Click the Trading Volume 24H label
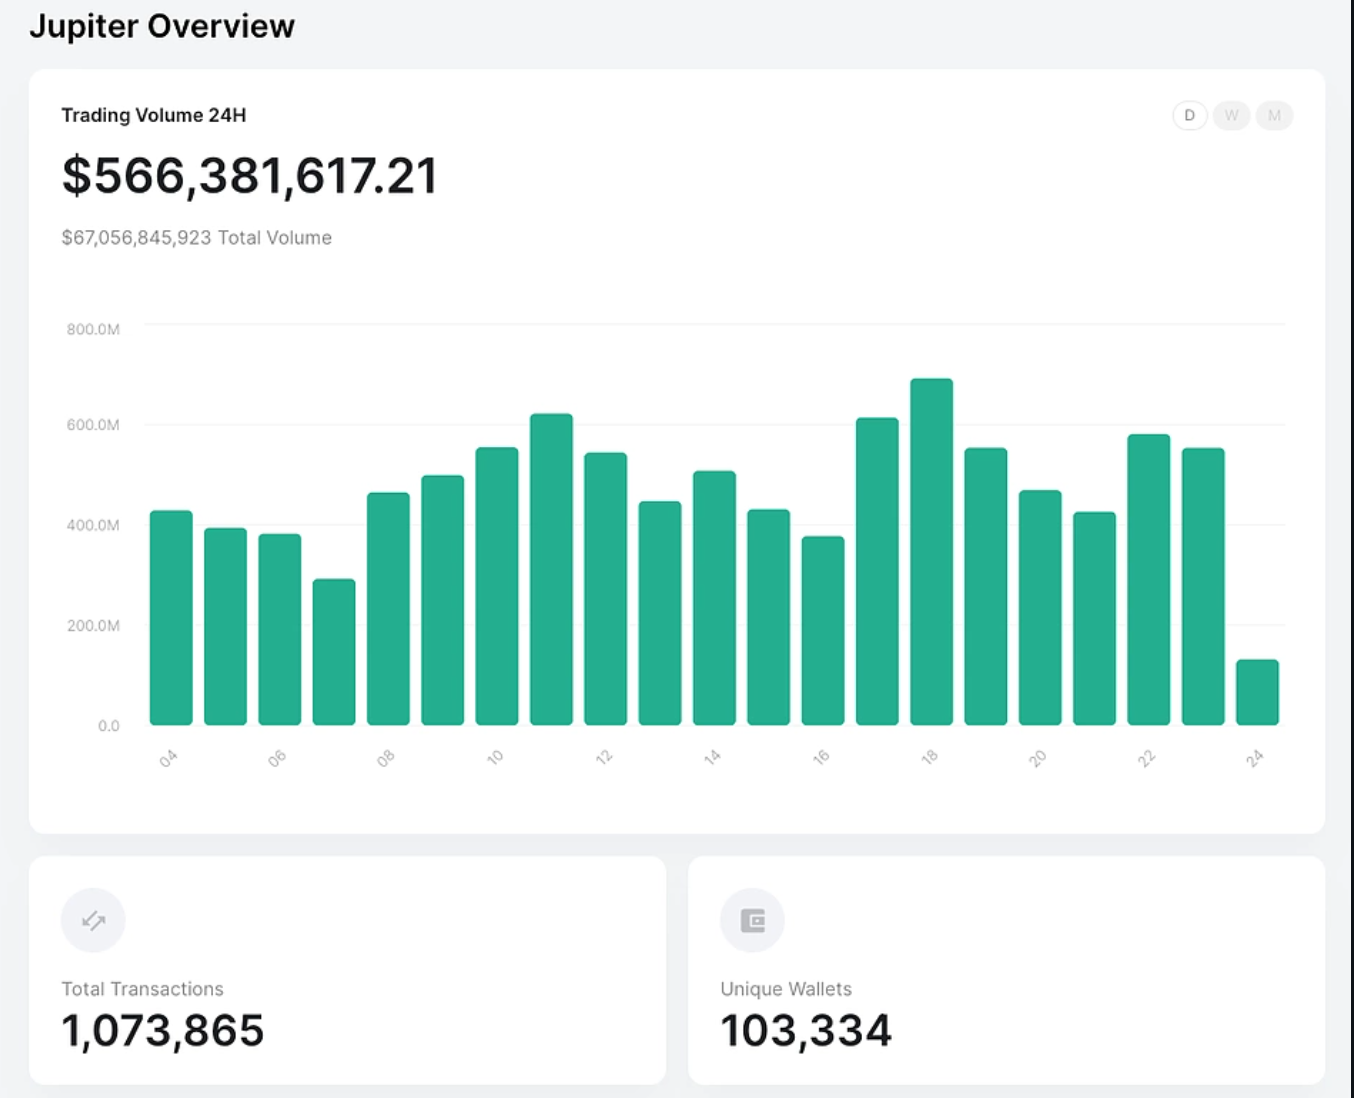This screenshot has width=1354, height=1098. pos(154,115)
